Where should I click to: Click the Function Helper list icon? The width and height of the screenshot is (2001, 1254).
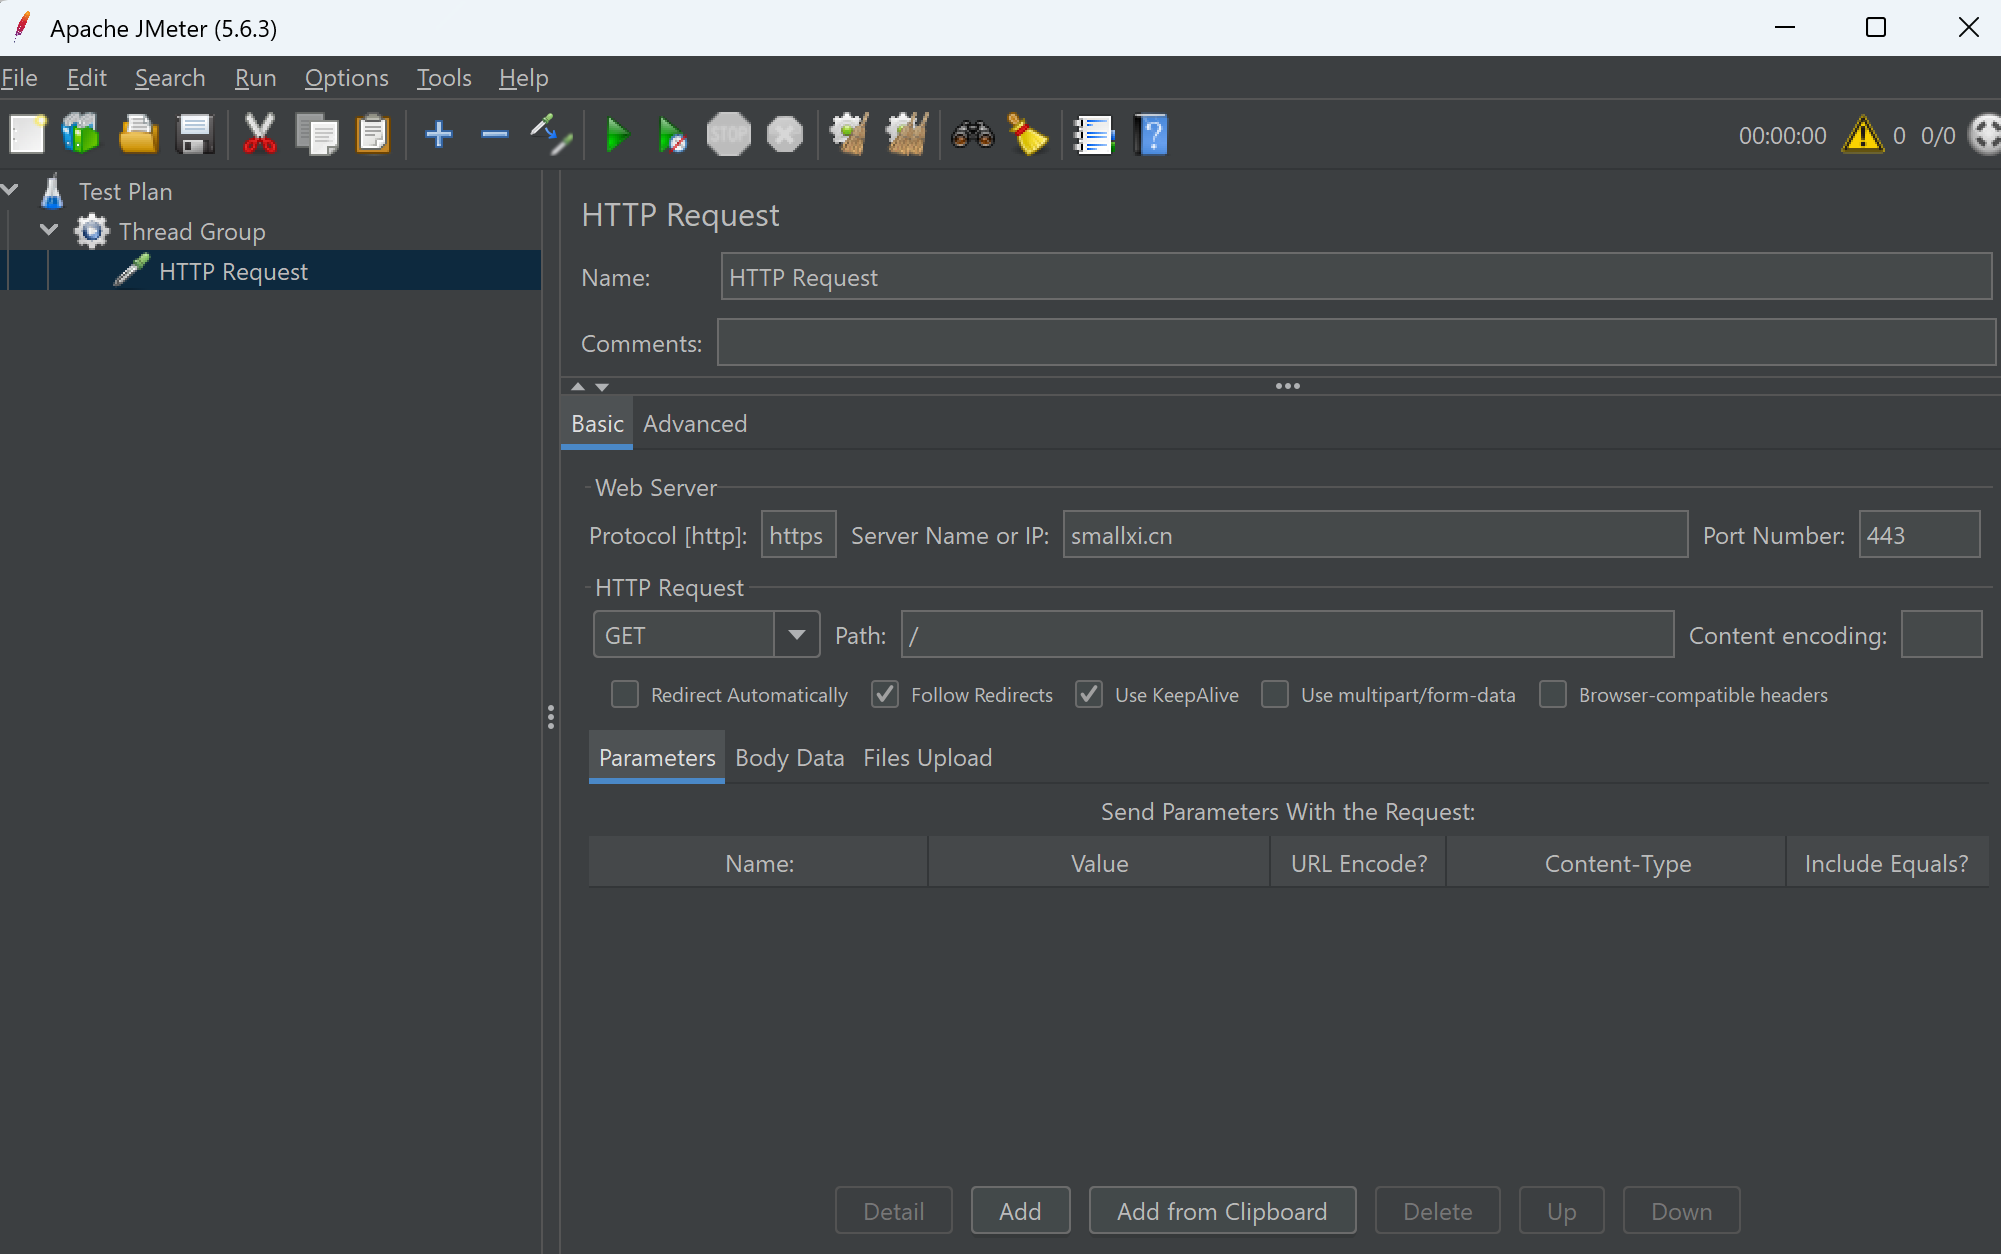coord(1093,135)
